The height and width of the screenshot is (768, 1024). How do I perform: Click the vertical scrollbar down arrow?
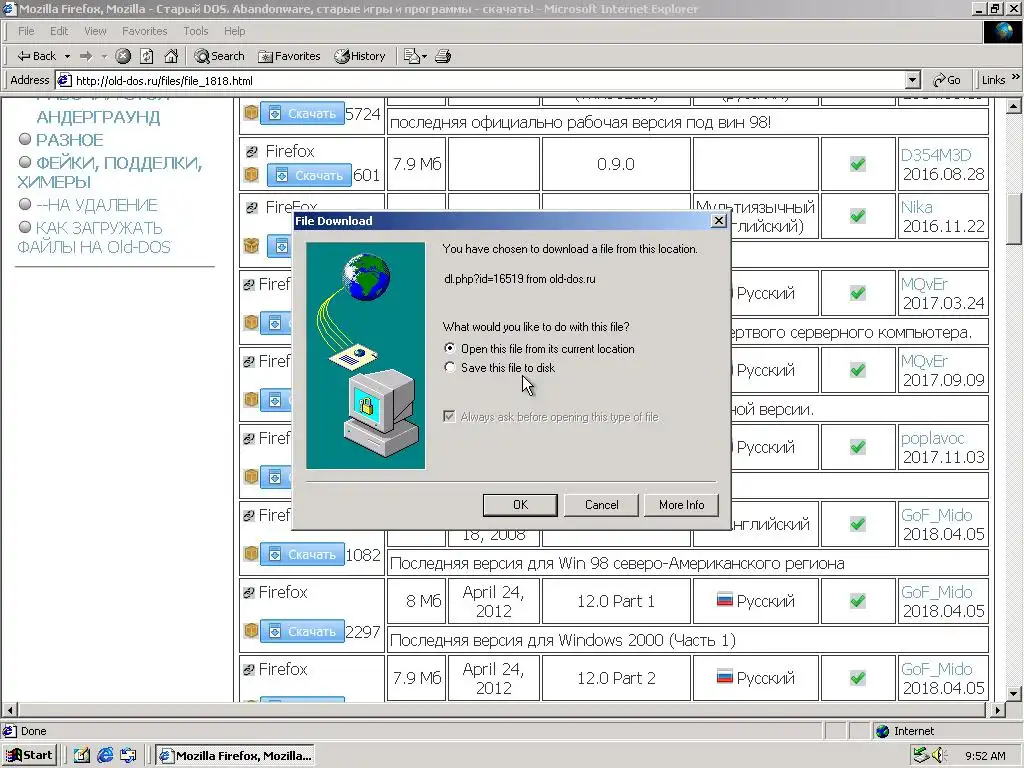pyautogui.click(x=1014, y=694)
